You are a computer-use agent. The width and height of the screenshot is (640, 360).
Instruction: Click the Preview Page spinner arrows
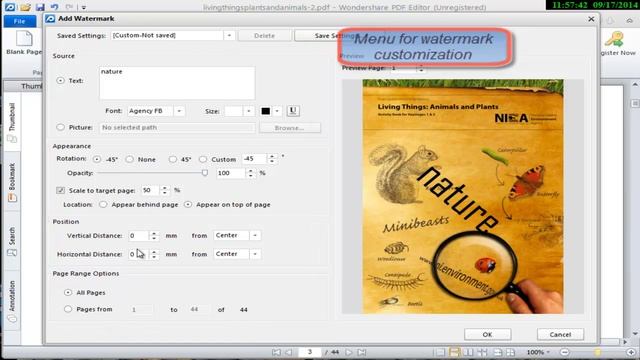pos(421,68)
